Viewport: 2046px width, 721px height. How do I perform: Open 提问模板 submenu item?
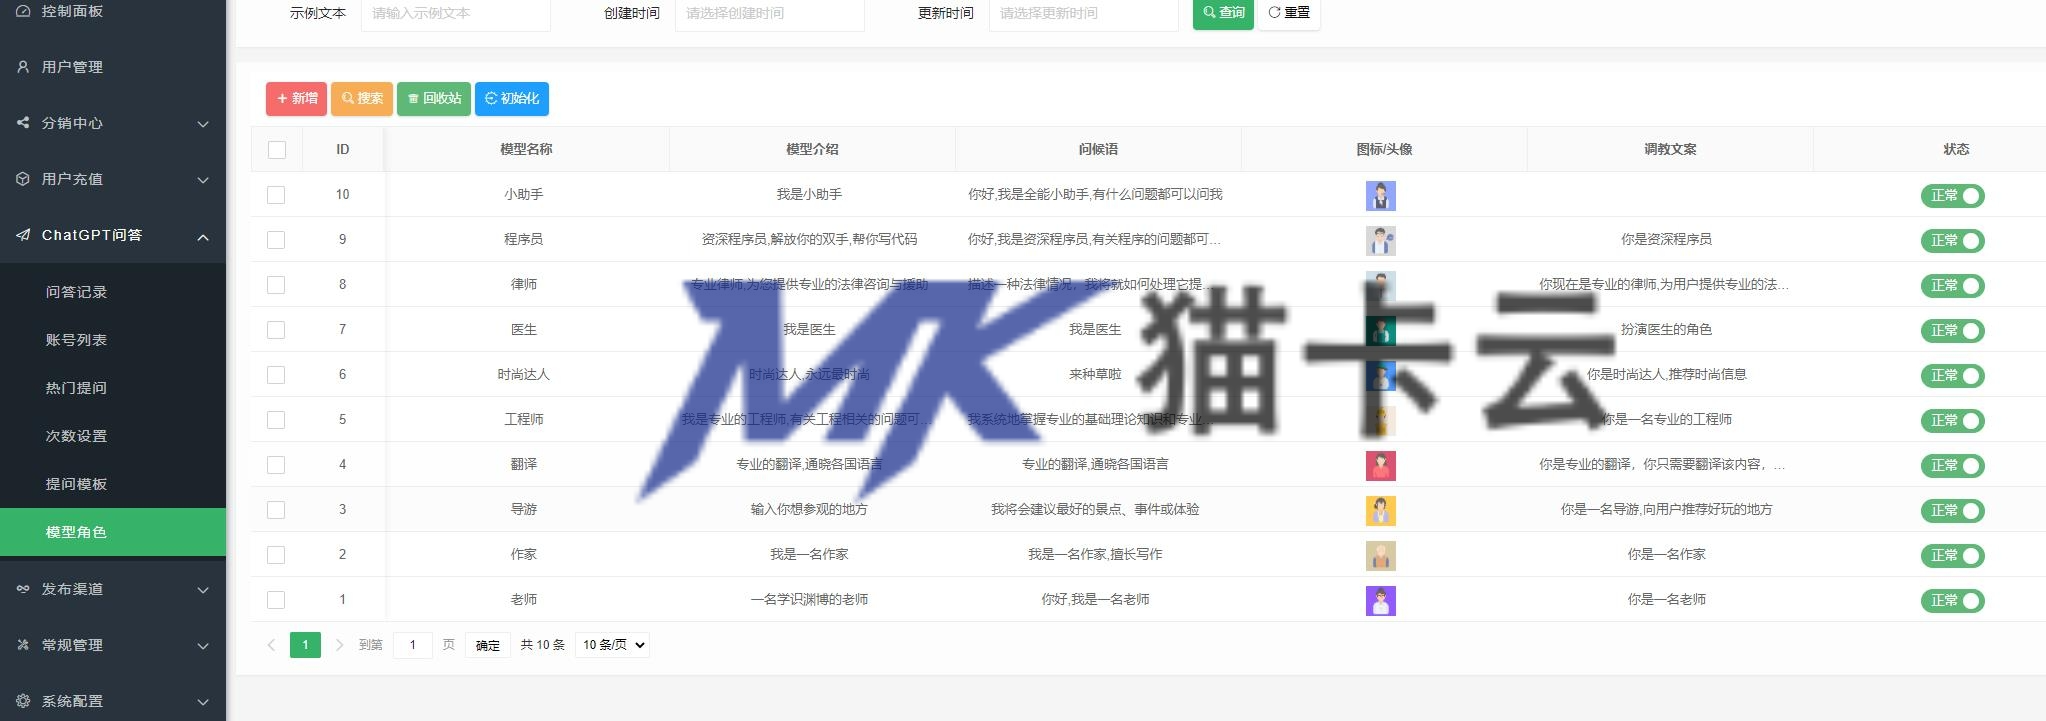tap(113, 484)
